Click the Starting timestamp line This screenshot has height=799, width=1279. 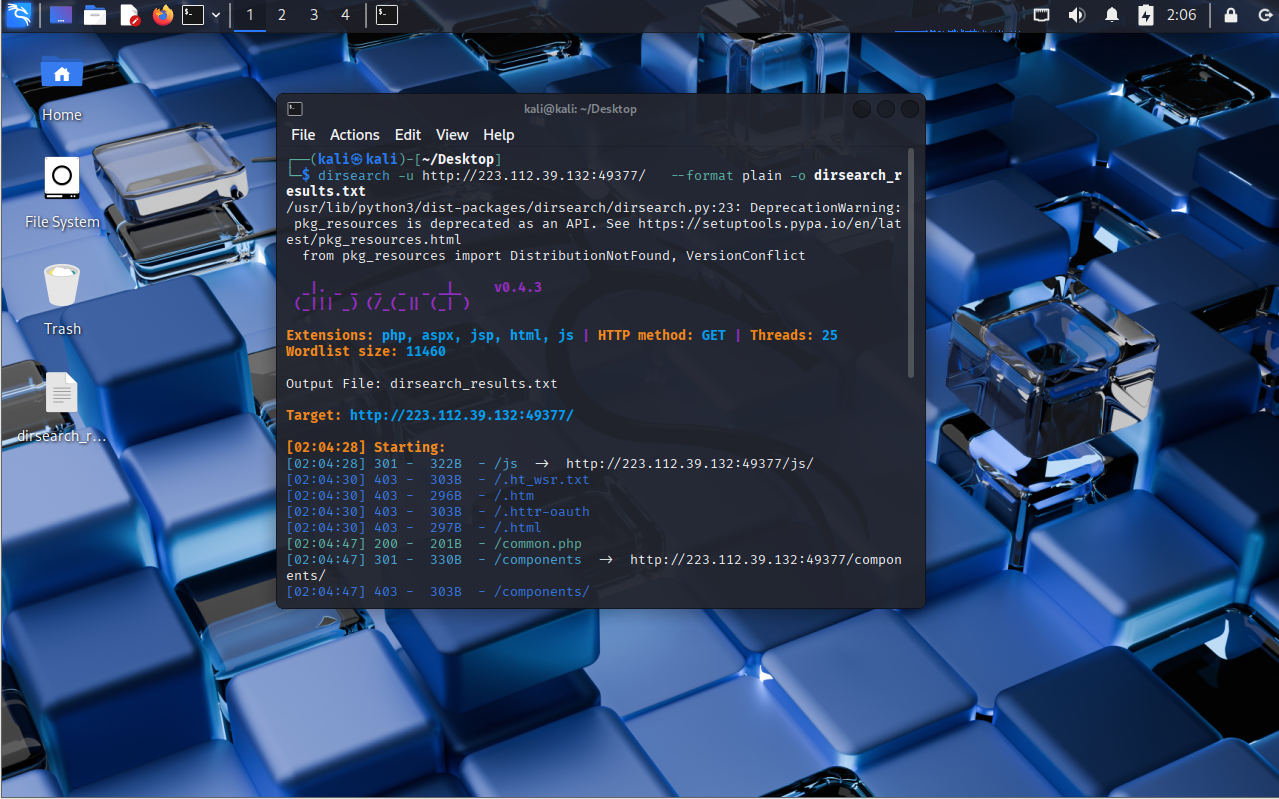(366, 447)
